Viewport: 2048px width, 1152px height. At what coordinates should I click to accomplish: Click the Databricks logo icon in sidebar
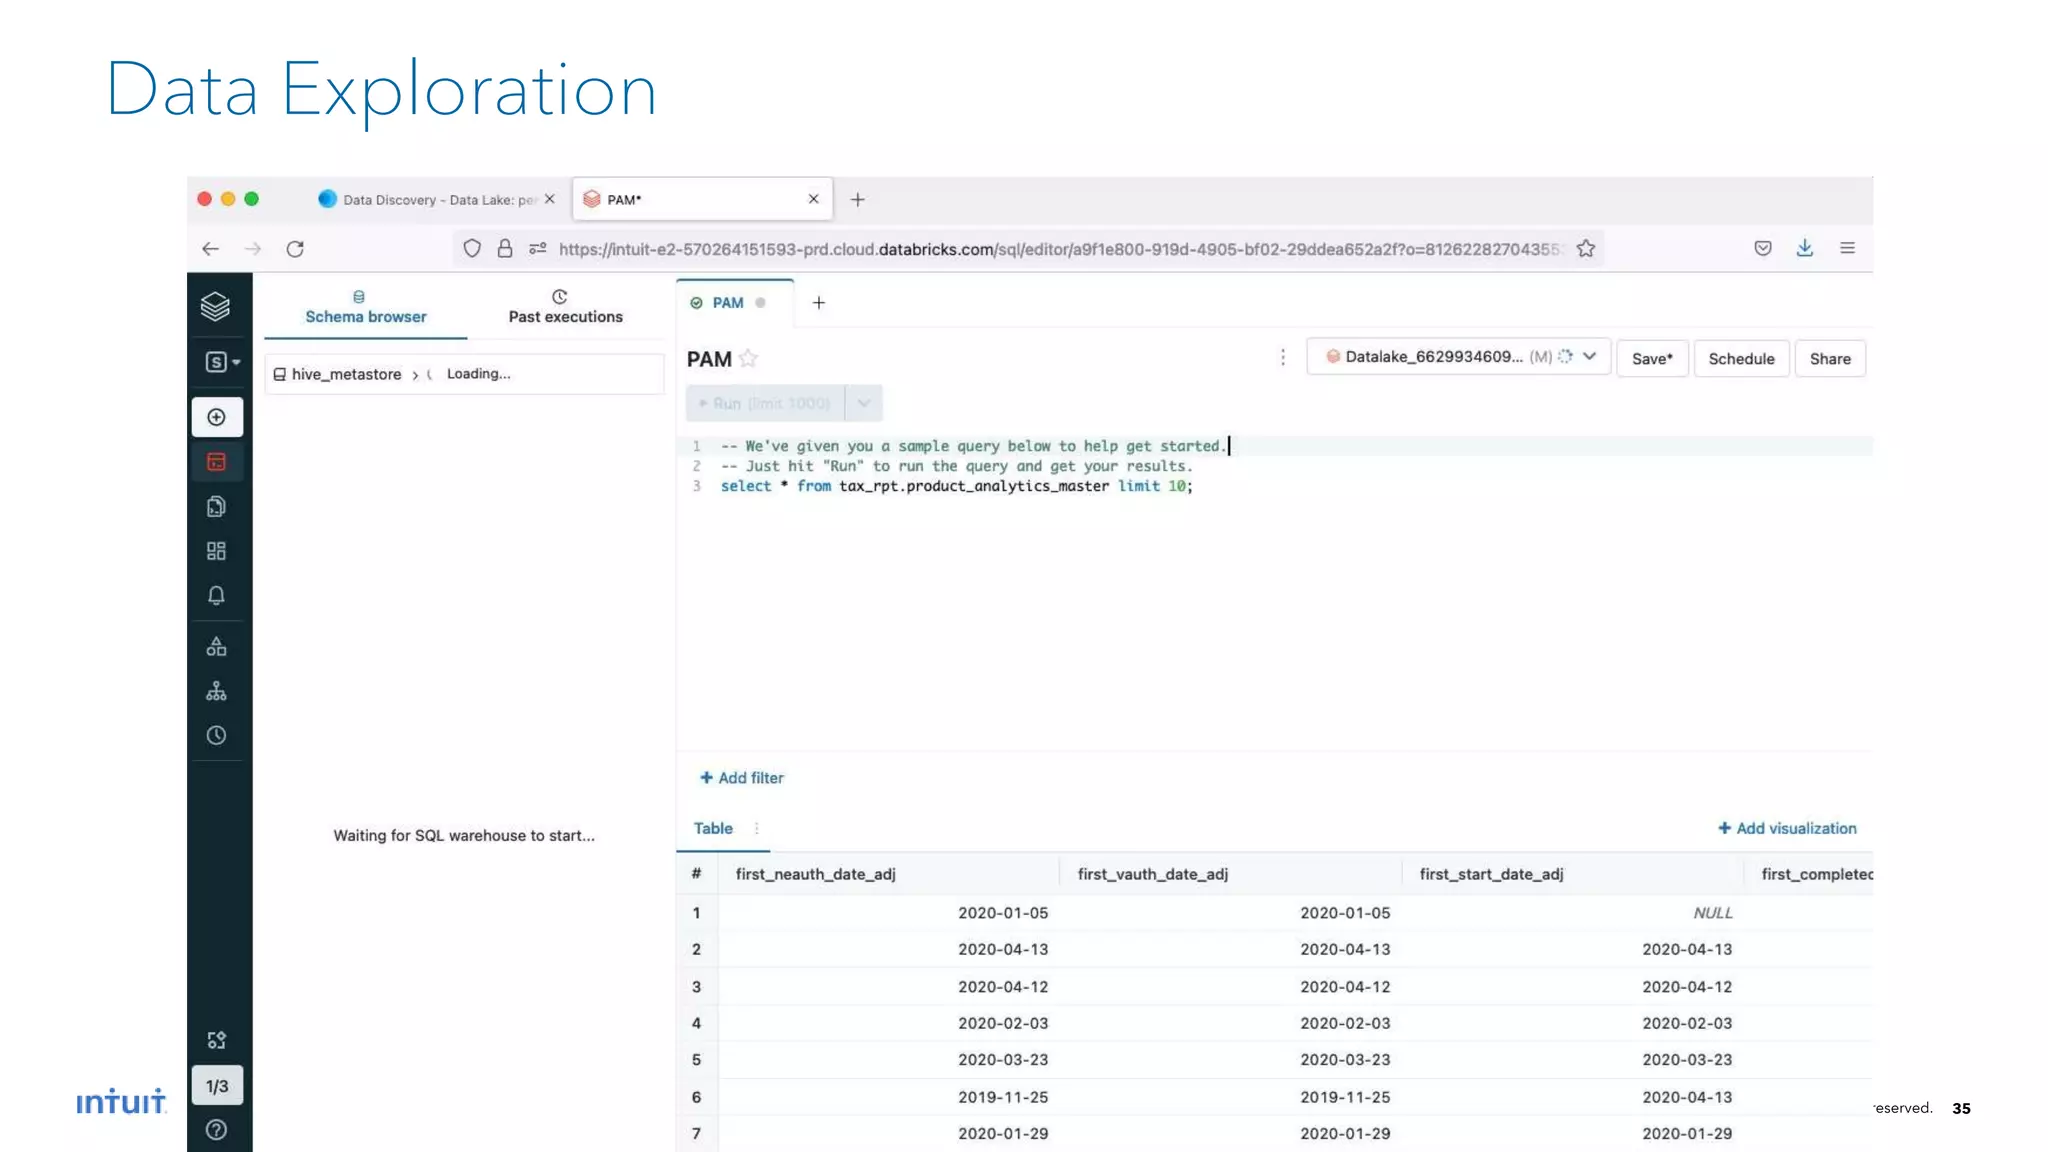(x=215, y=306)
